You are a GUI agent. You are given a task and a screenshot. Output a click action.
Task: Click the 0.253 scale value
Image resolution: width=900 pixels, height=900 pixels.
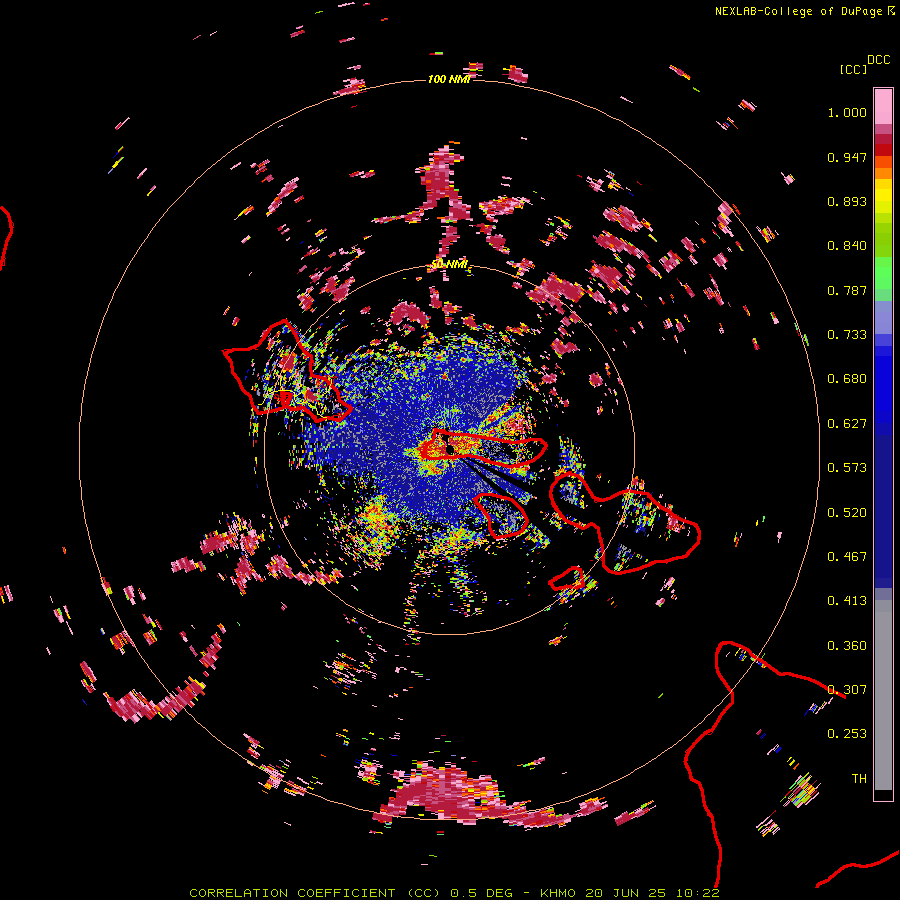[847, 734]
